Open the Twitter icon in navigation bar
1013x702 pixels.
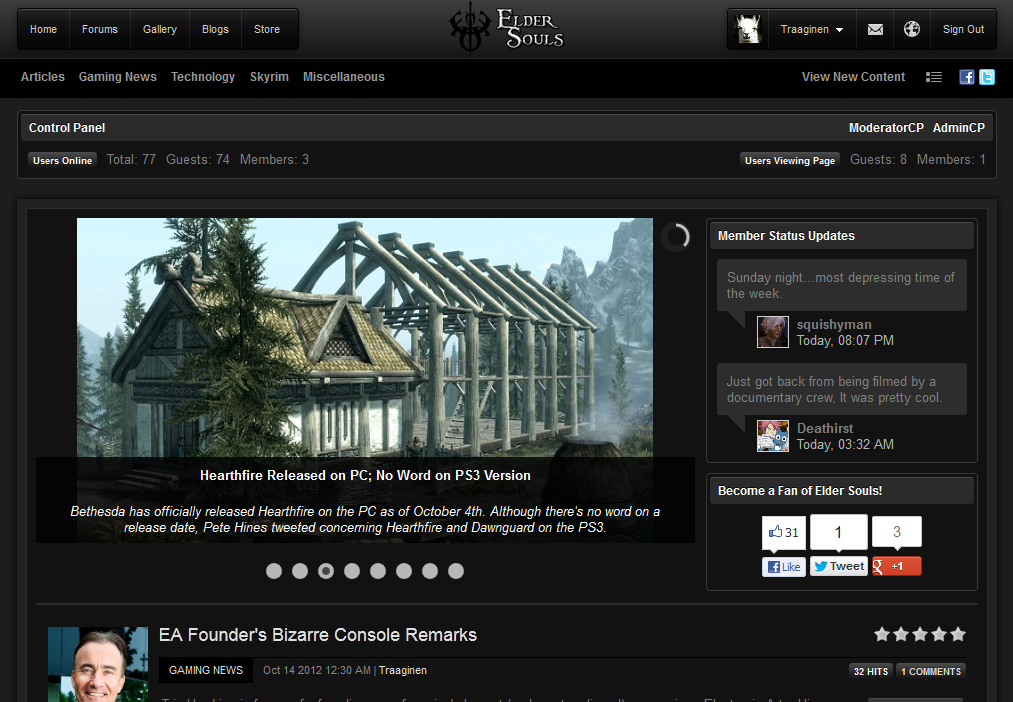(987, 77)
